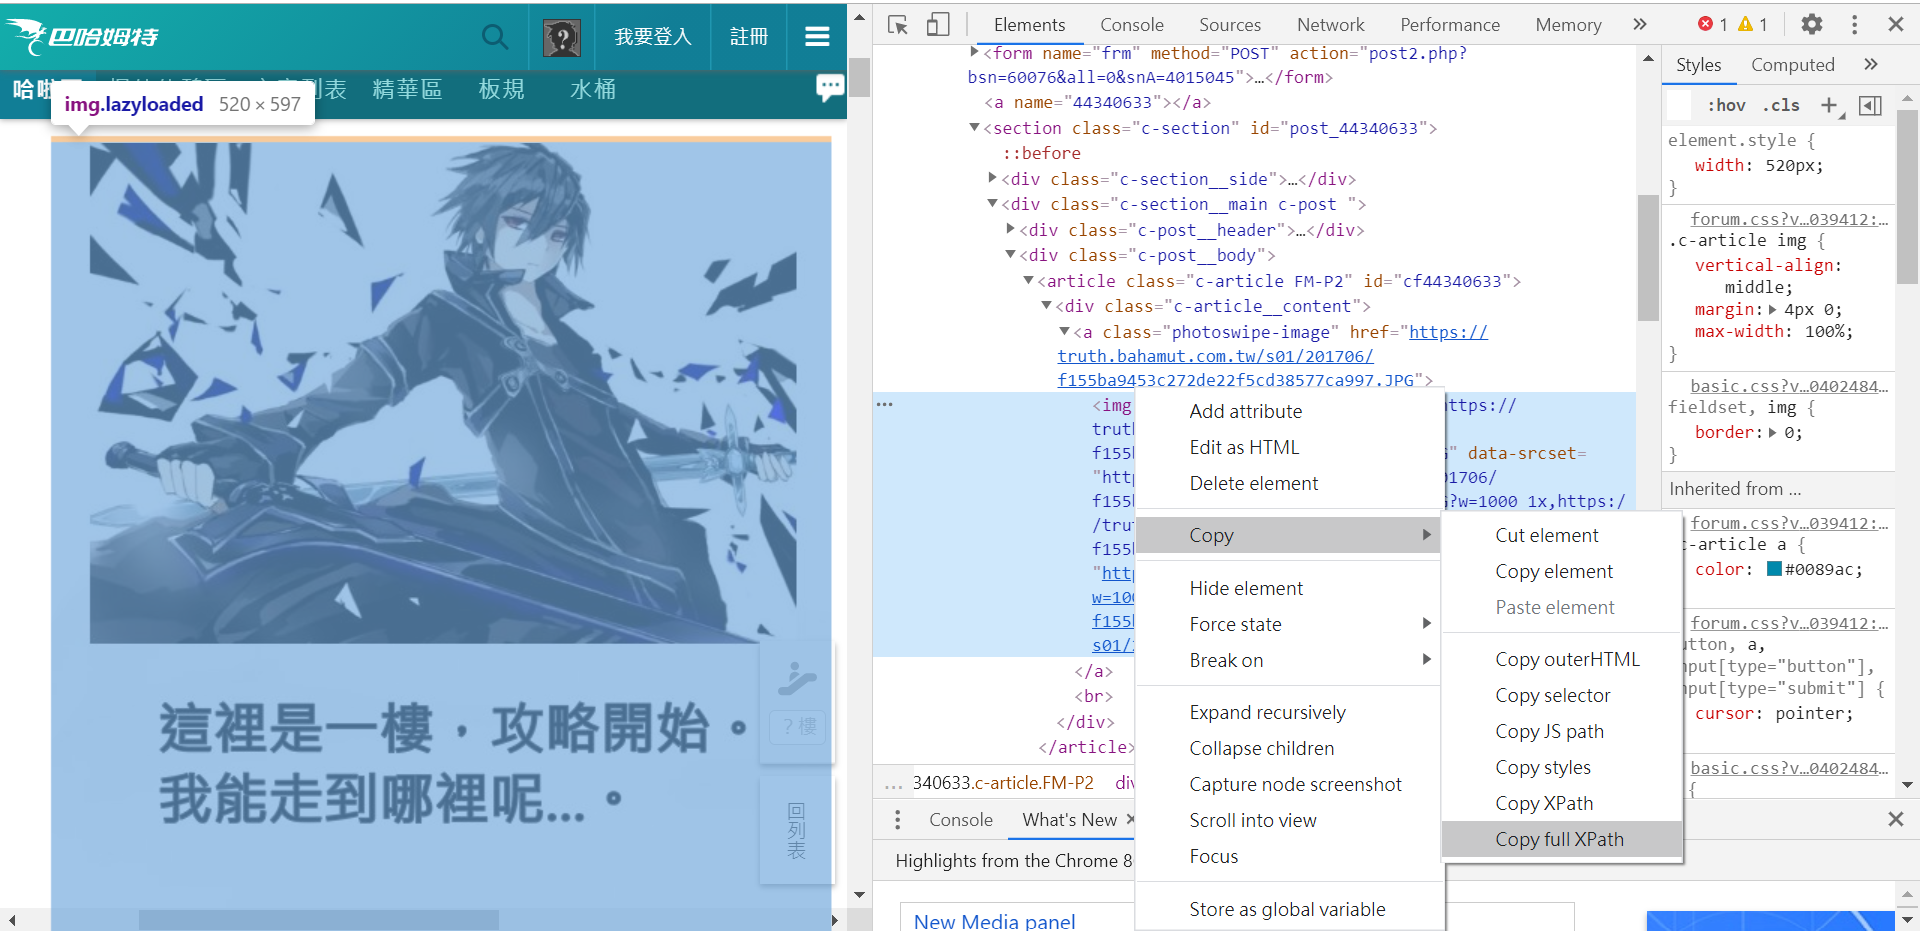Open DevTools three-dot customize menu
This screenshot has height=931, width=1920.
tap(1855, 24)
